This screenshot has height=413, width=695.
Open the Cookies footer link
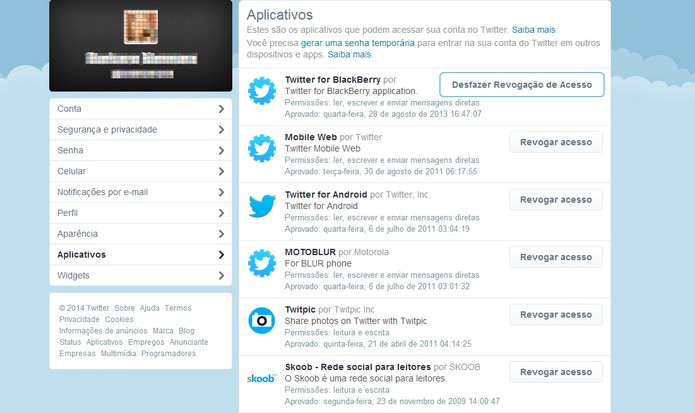tap(119, 319)
